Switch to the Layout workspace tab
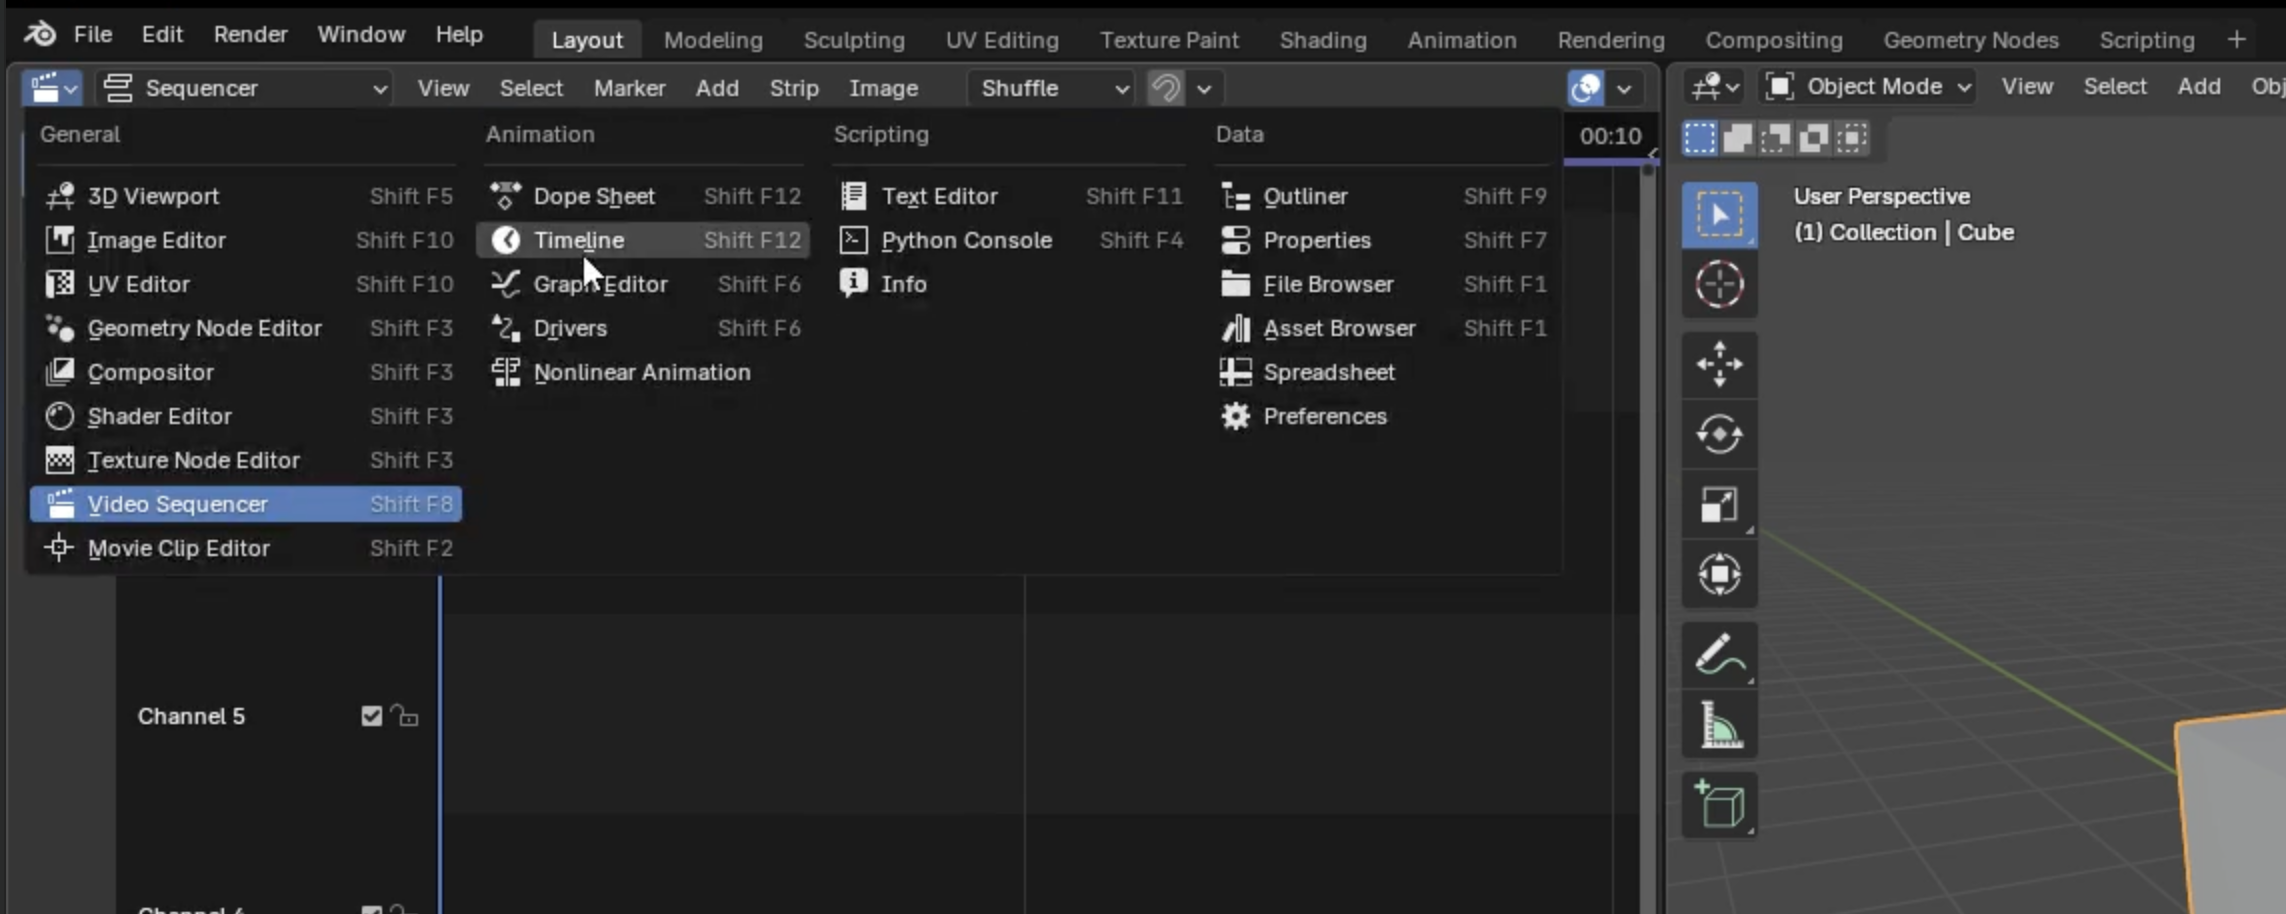Viewport: 2286px width, 914px height. pos(587,40)
